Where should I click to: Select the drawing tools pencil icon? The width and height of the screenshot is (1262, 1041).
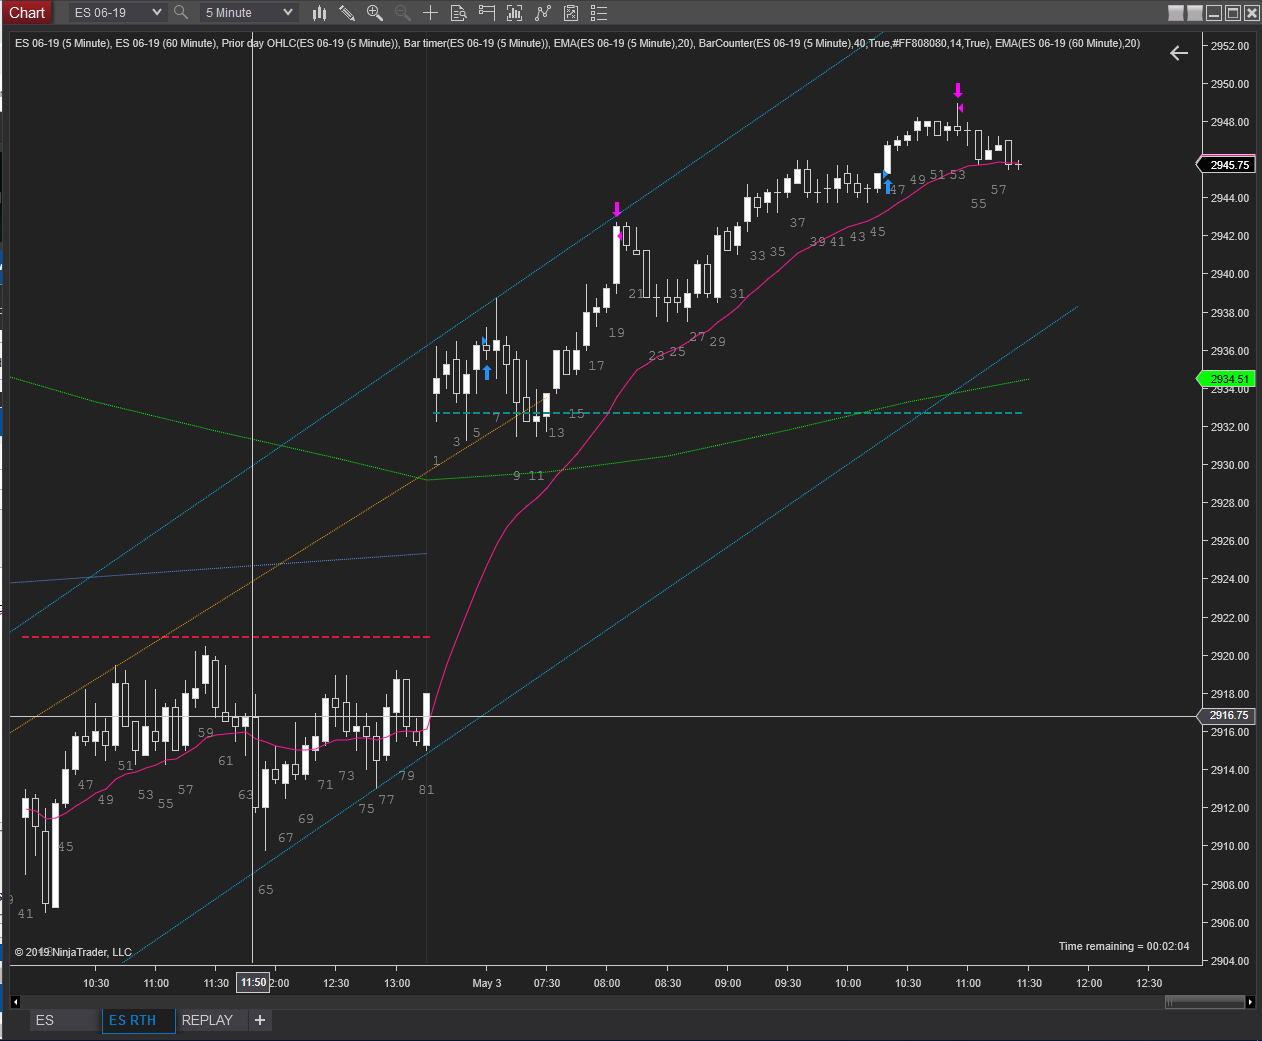click(347, 13)
